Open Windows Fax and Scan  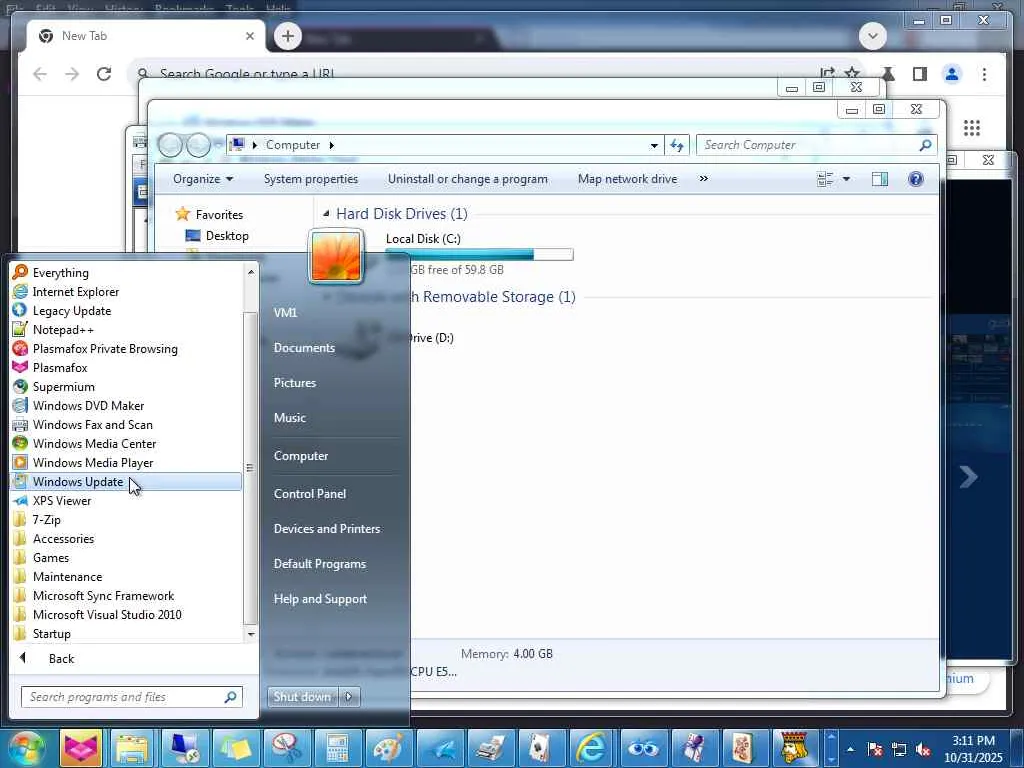(x=93, y=424)
